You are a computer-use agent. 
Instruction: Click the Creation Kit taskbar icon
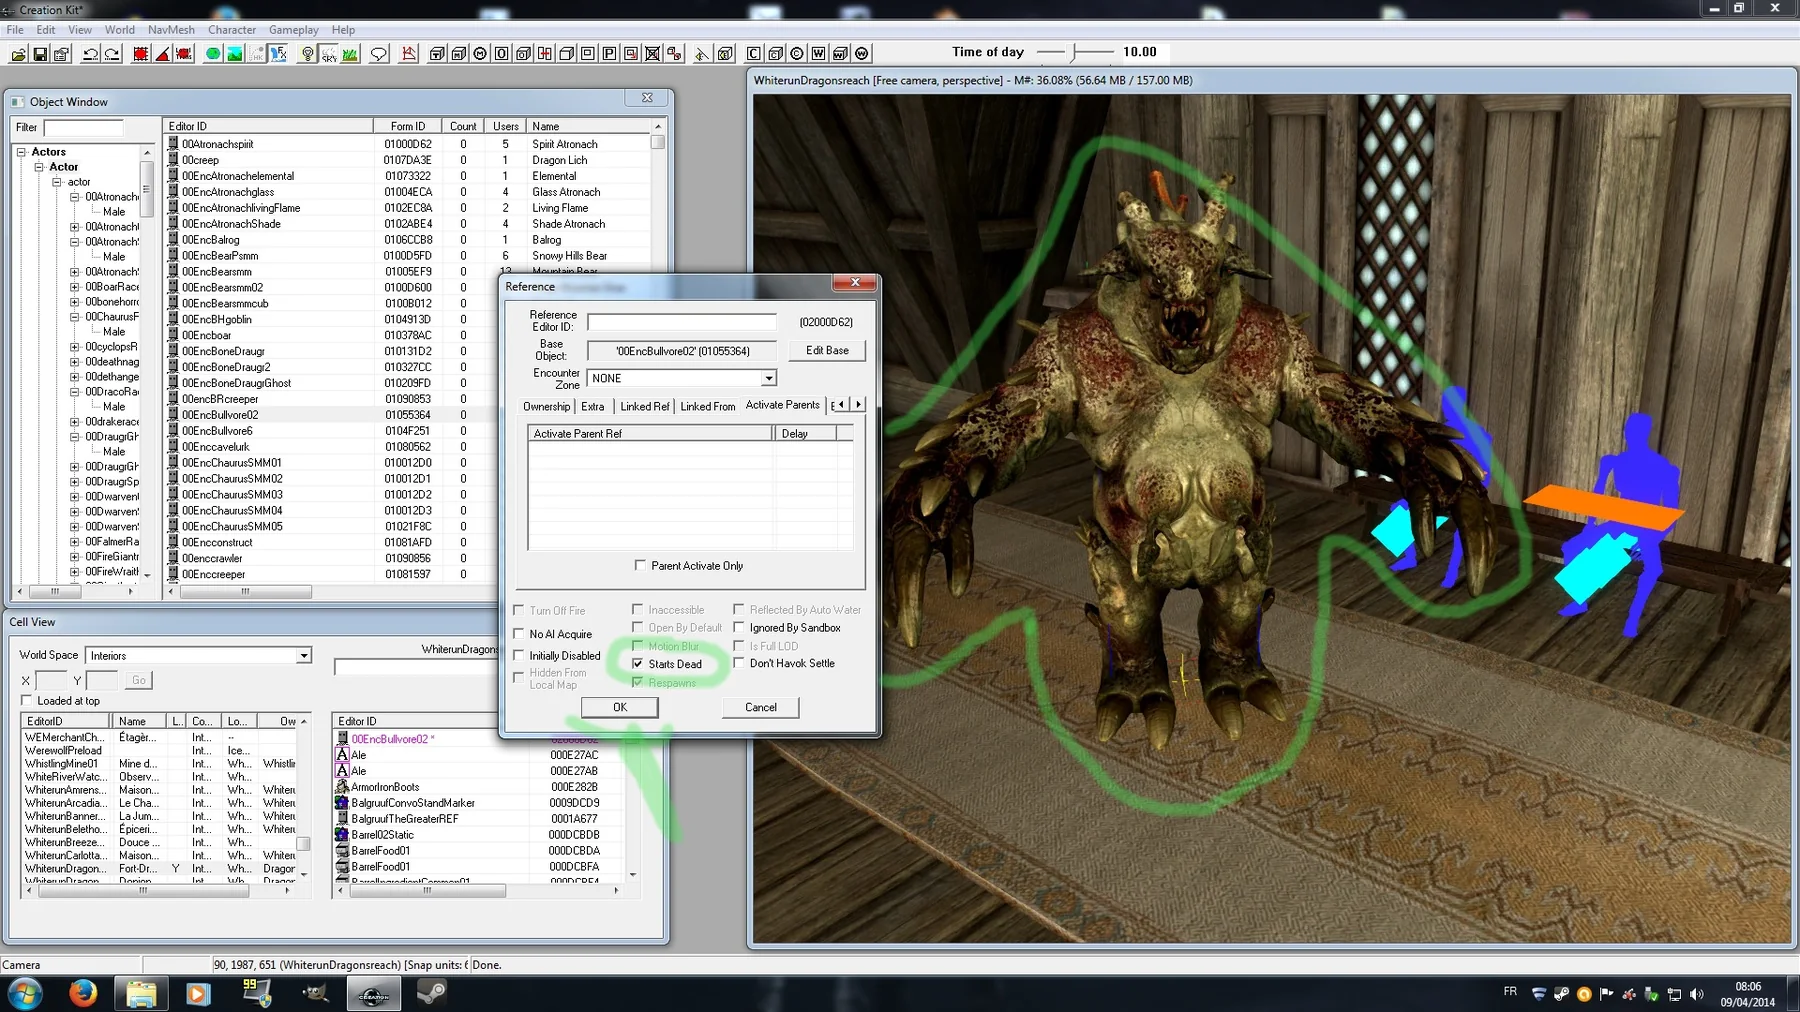tap(374, 994)
